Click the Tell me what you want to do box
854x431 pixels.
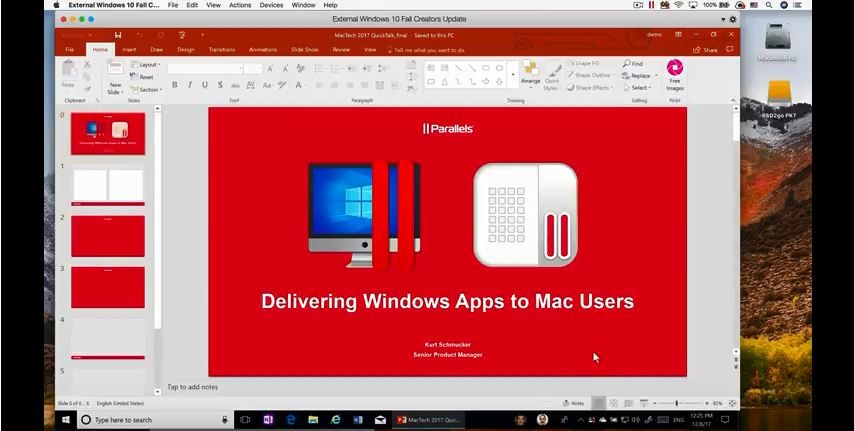tap(426, 50)
